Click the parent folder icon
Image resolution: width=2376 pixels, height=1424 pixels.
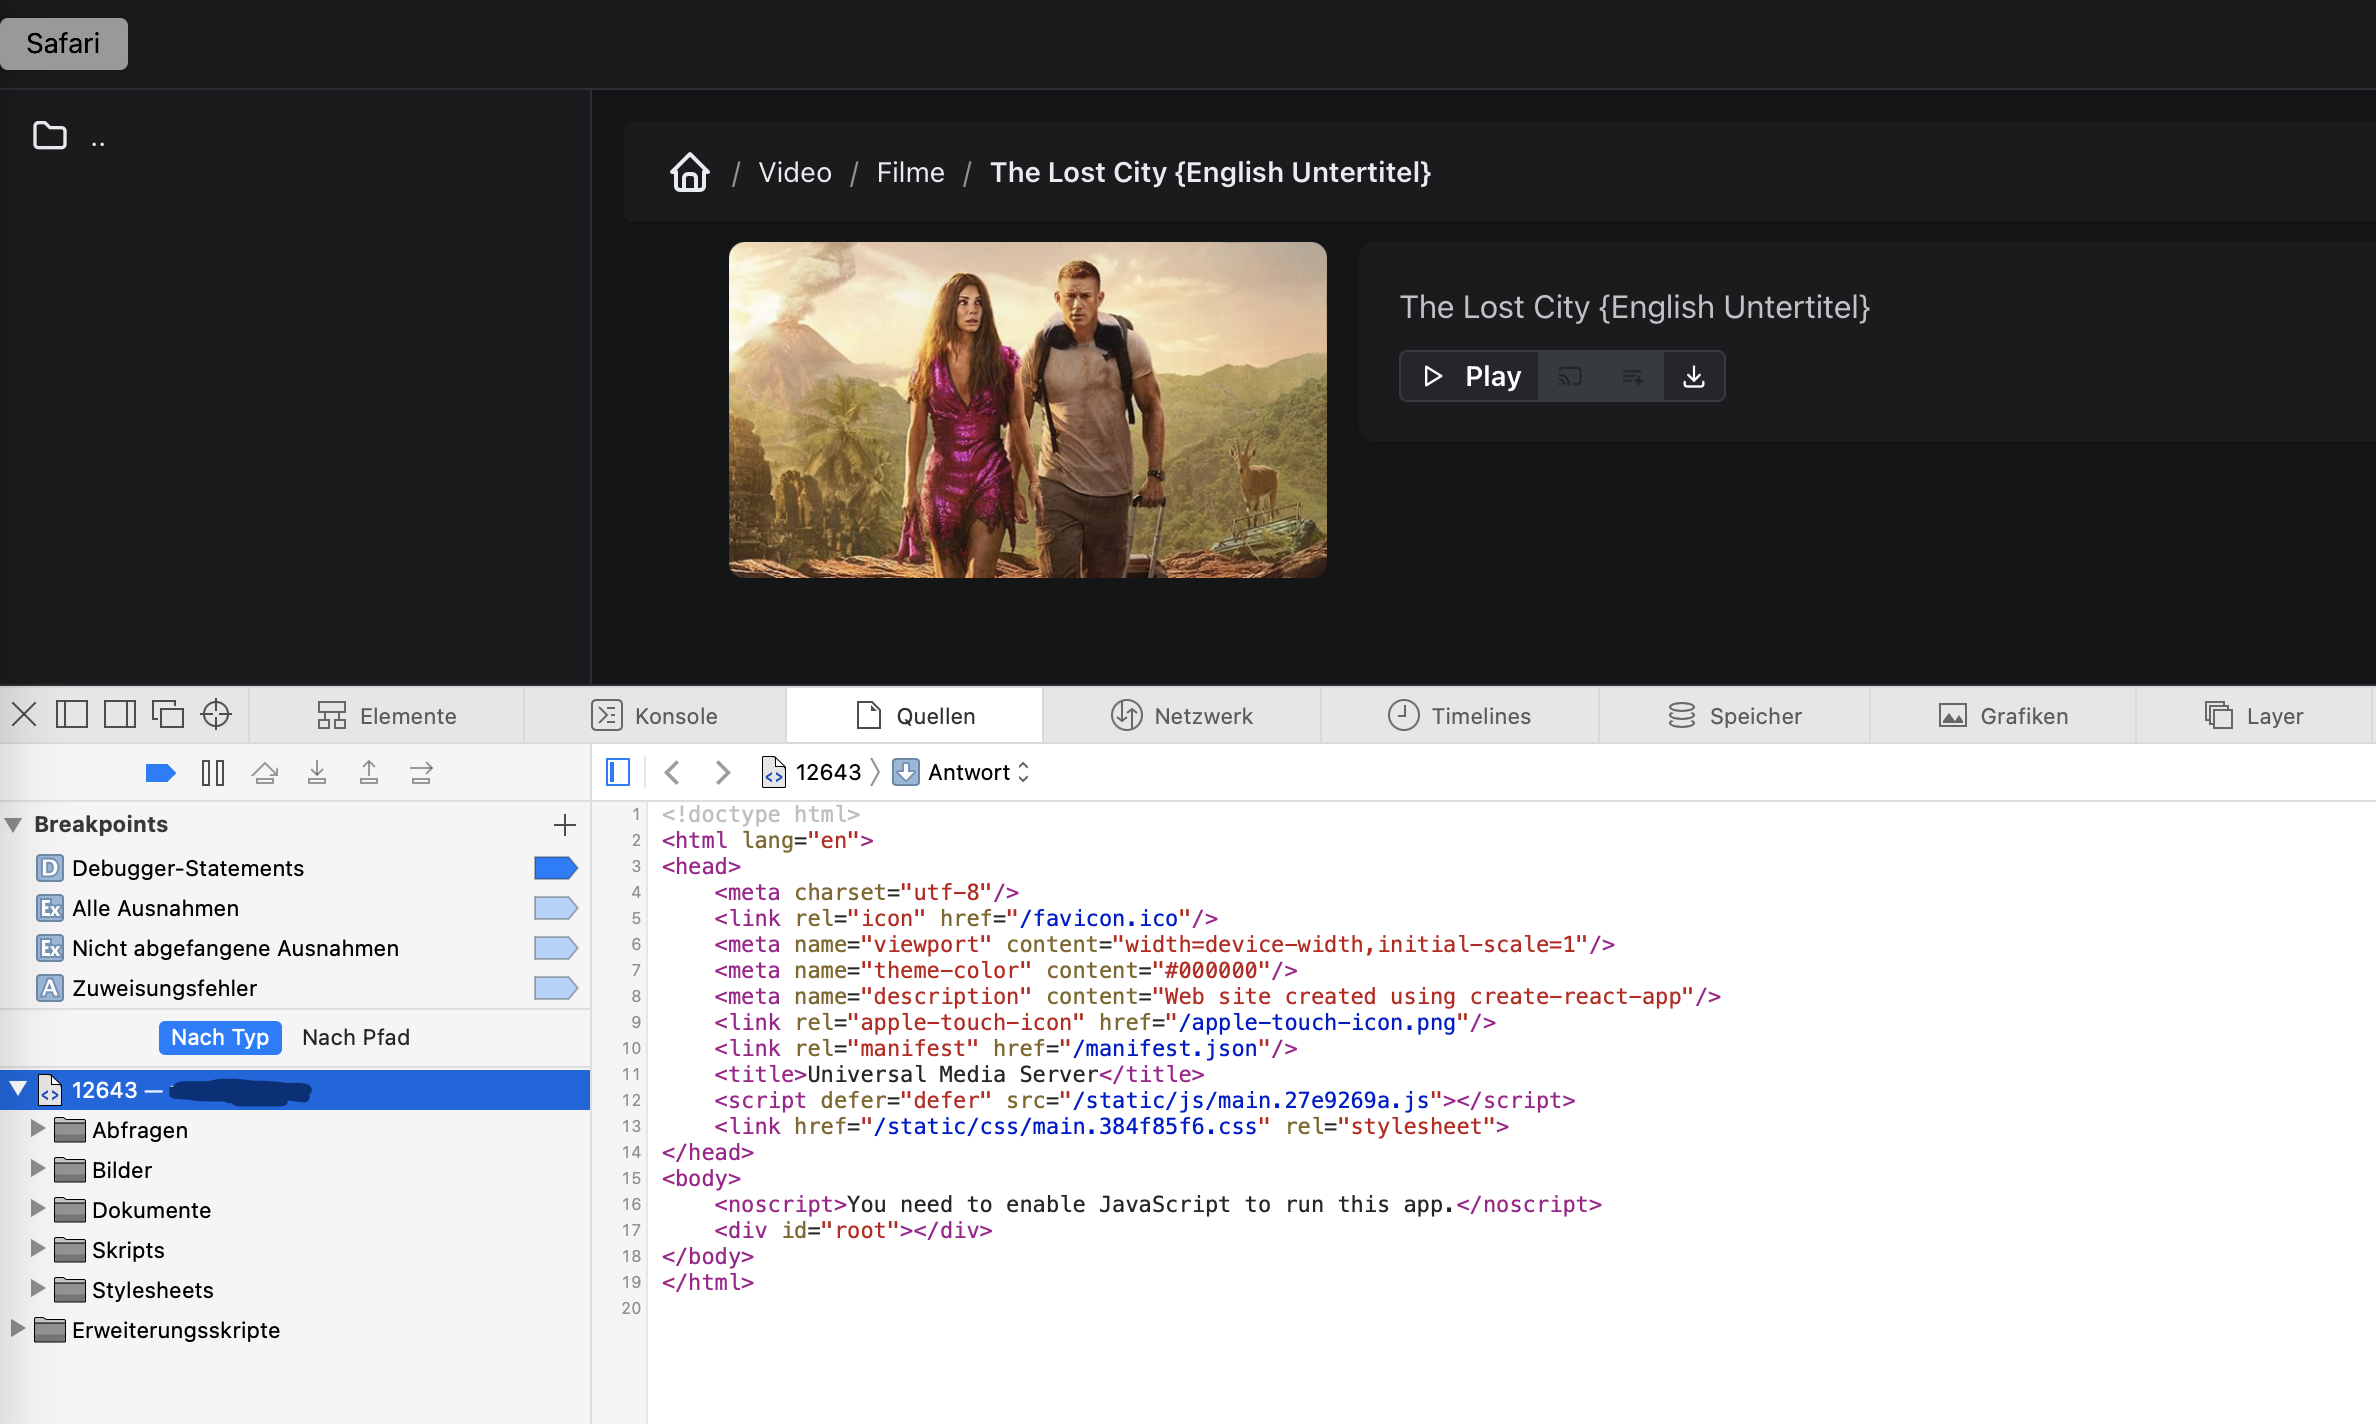50,135
